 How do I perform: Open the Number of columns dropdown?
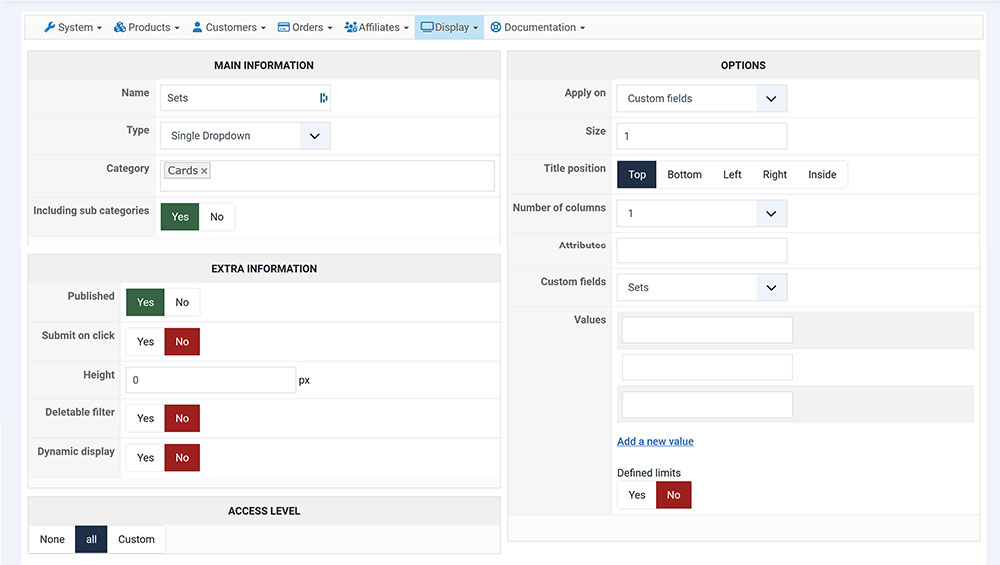click(x=701, y=213)
